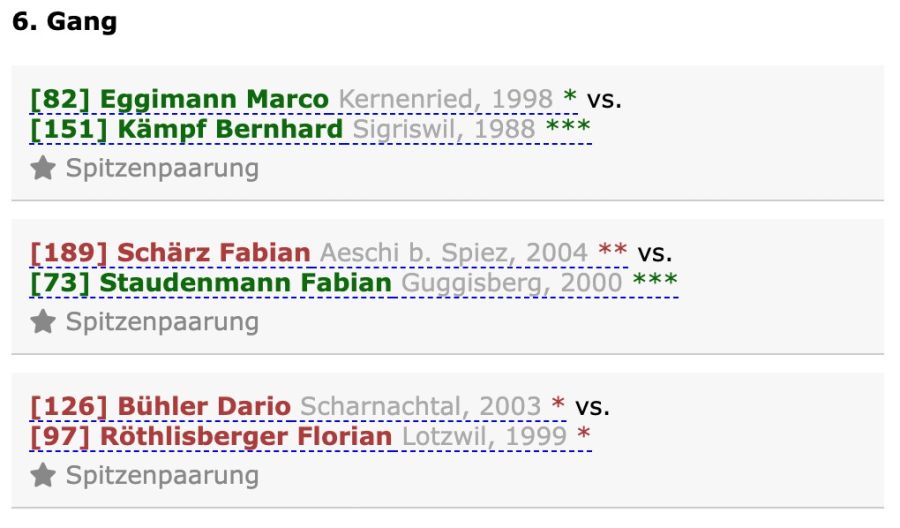The width and height of the screenshot is (900, 528).
Task: Click the three green asterisks after Guggisberg, 2000
Action: [x=655, y=280]
